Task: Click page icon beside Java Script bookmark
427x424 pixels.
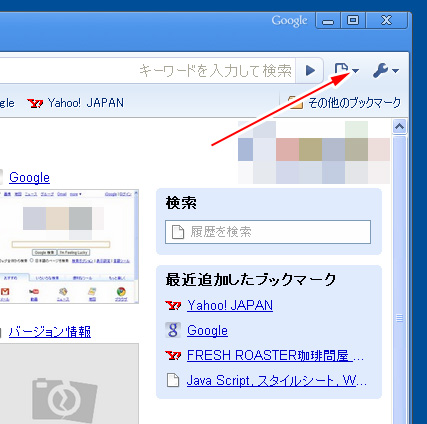Action: (x=173, y=380)
